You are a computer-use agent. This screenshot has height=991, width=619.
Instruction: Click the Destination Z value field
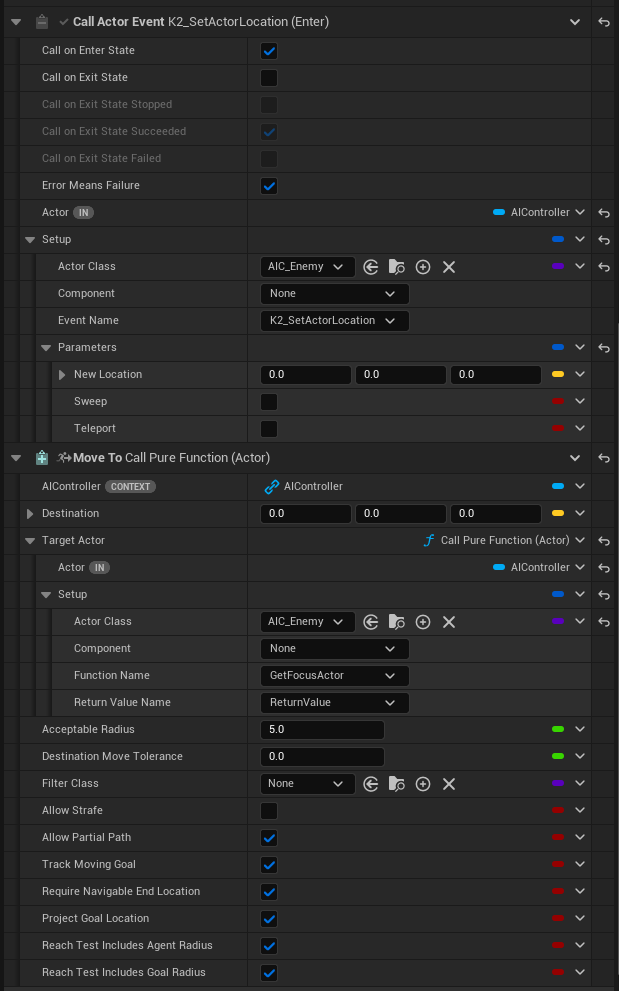496,514
